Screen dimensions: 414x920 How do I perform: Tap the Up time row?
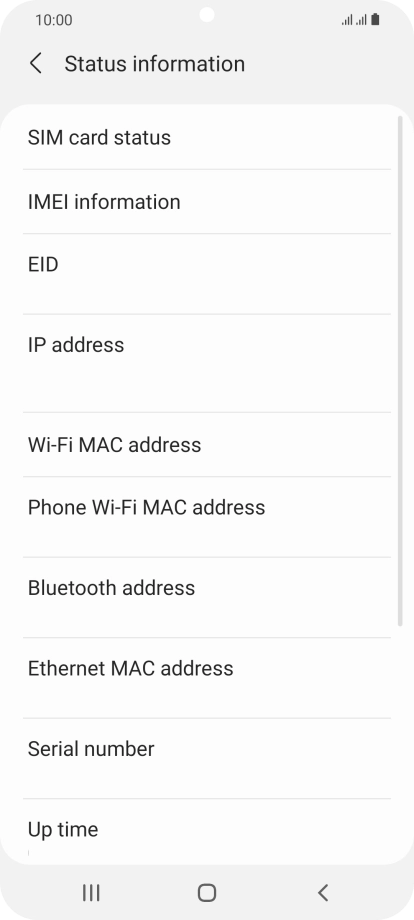coord(207,831)
